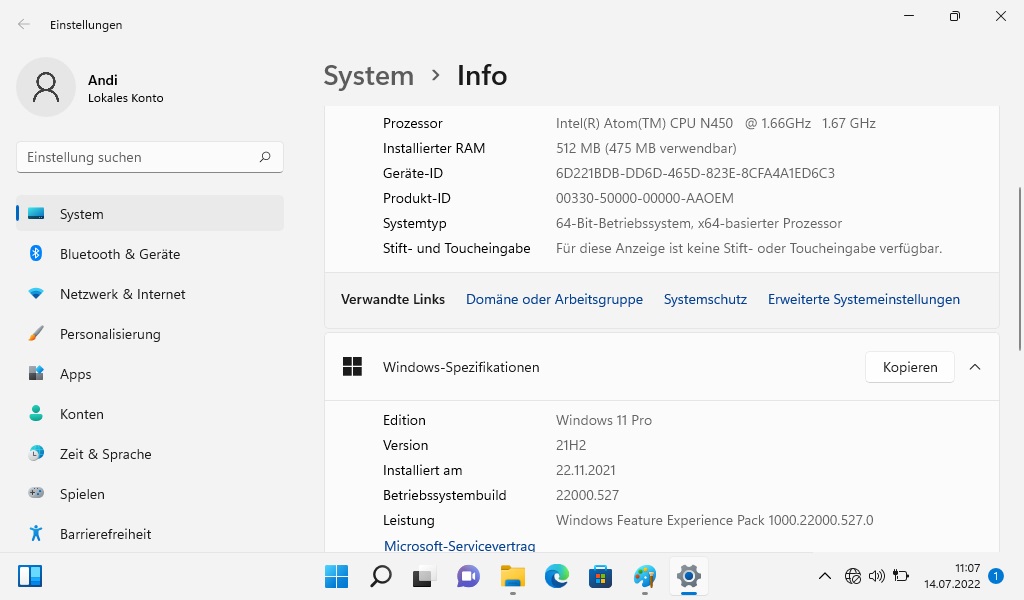
Task: Collapse the Windows-Spezifikationen section
Action: pyautogui.click(x=975, y=367)
